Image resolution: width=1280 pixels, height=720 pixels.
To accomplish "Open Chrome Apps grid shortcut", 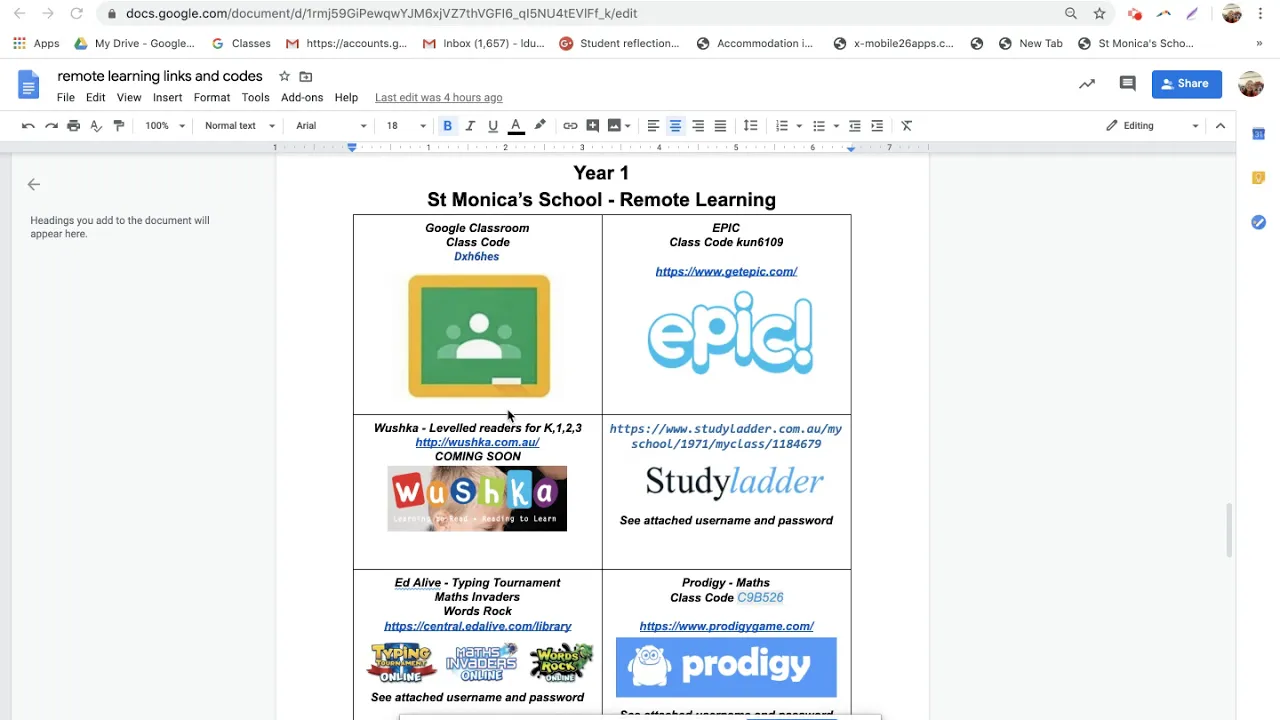I will pos(35,43).
